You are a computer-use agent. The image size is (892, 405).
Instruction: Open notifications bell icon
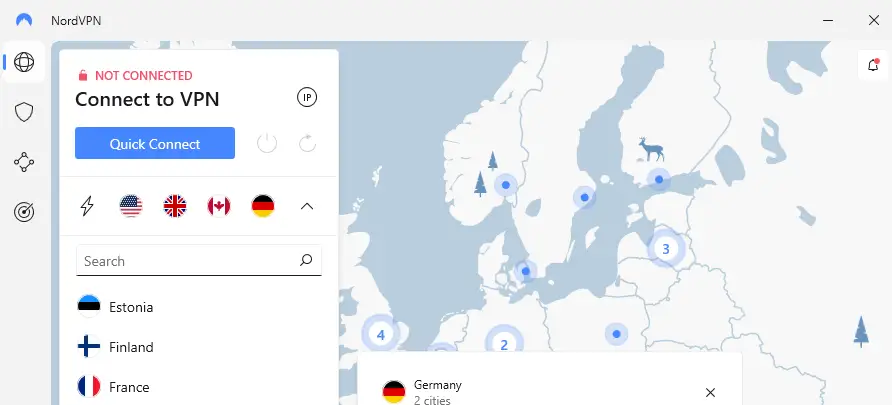click(873, 65)
